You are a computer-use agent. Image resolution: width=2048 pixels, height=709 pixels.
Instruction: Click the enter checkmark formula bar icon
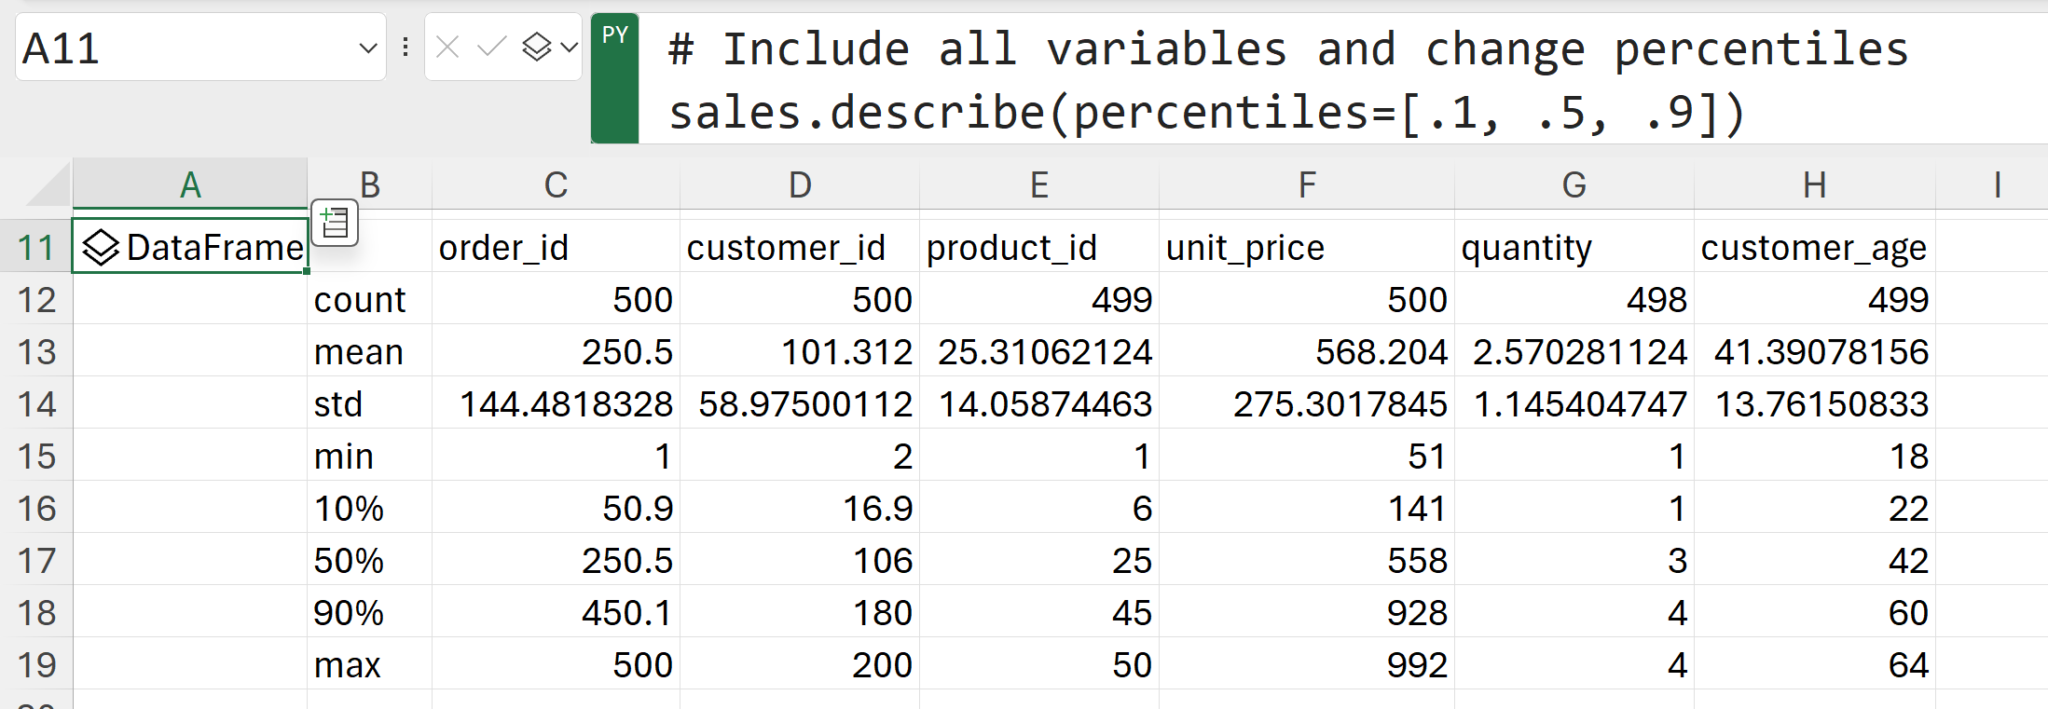491,47
